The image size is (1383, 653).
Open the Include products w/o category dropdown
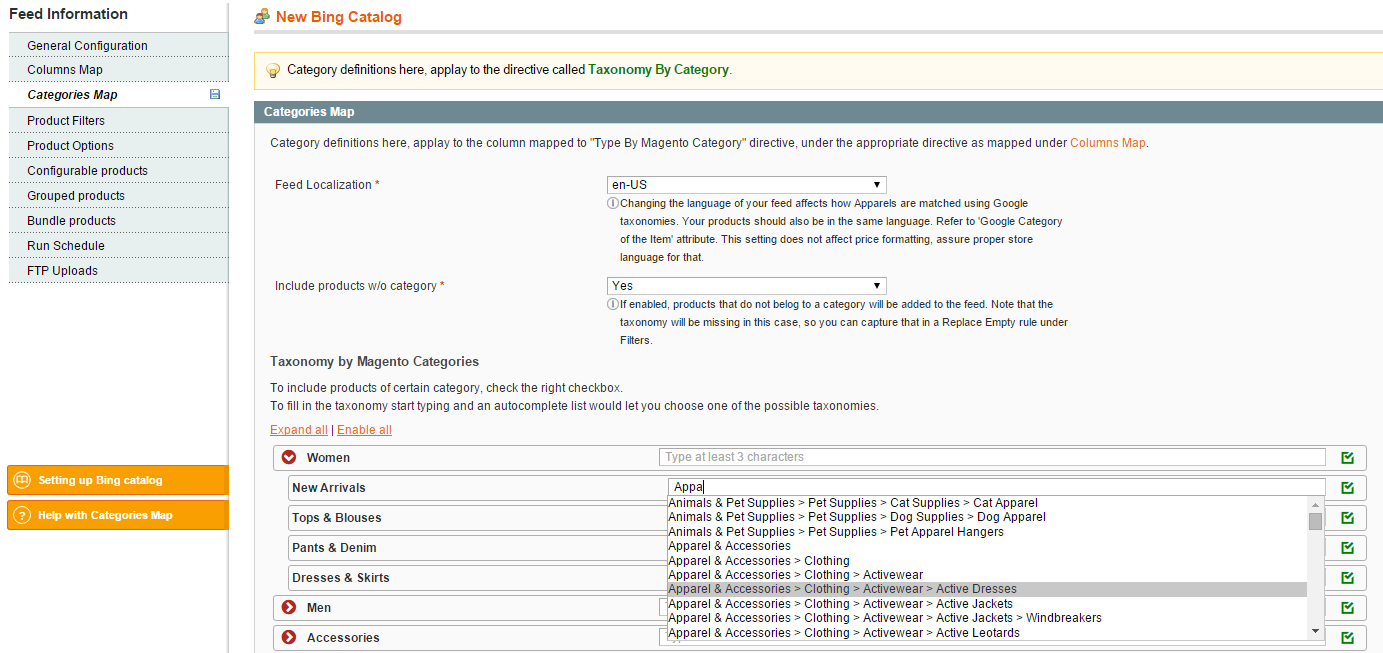point(746,286)
